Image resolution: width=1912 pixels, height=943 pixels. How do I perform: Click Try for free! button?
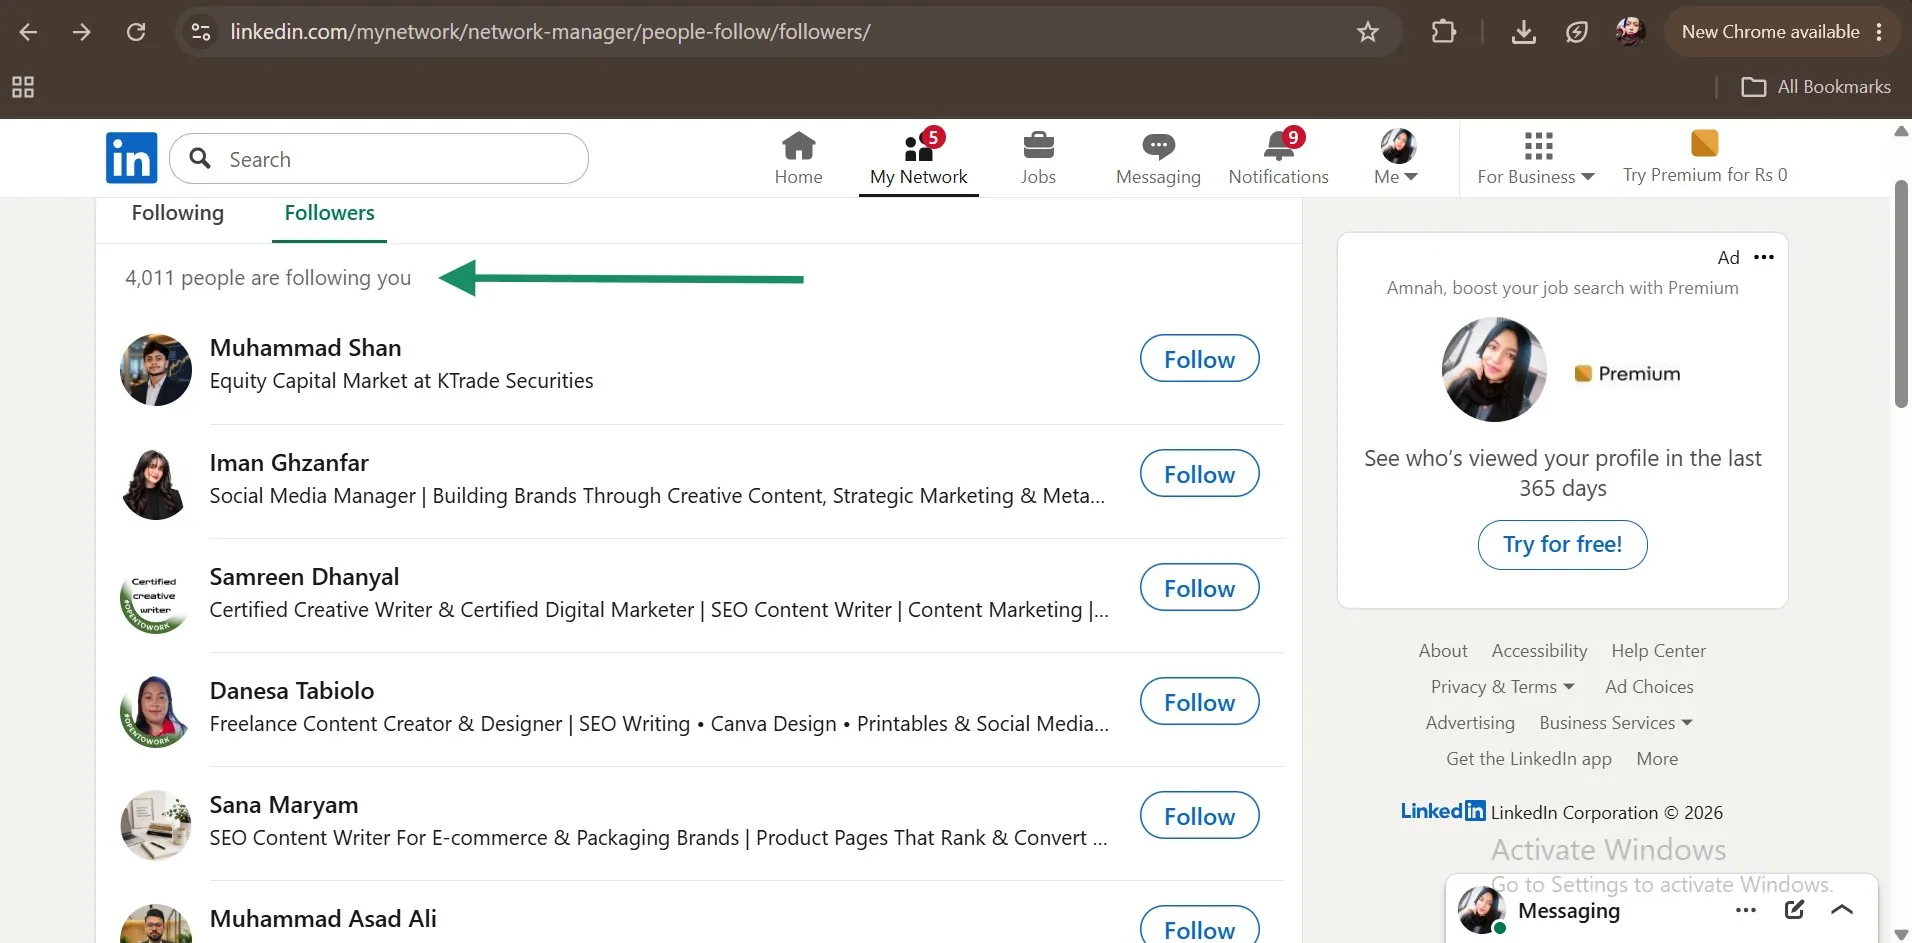pos(1562,545)
